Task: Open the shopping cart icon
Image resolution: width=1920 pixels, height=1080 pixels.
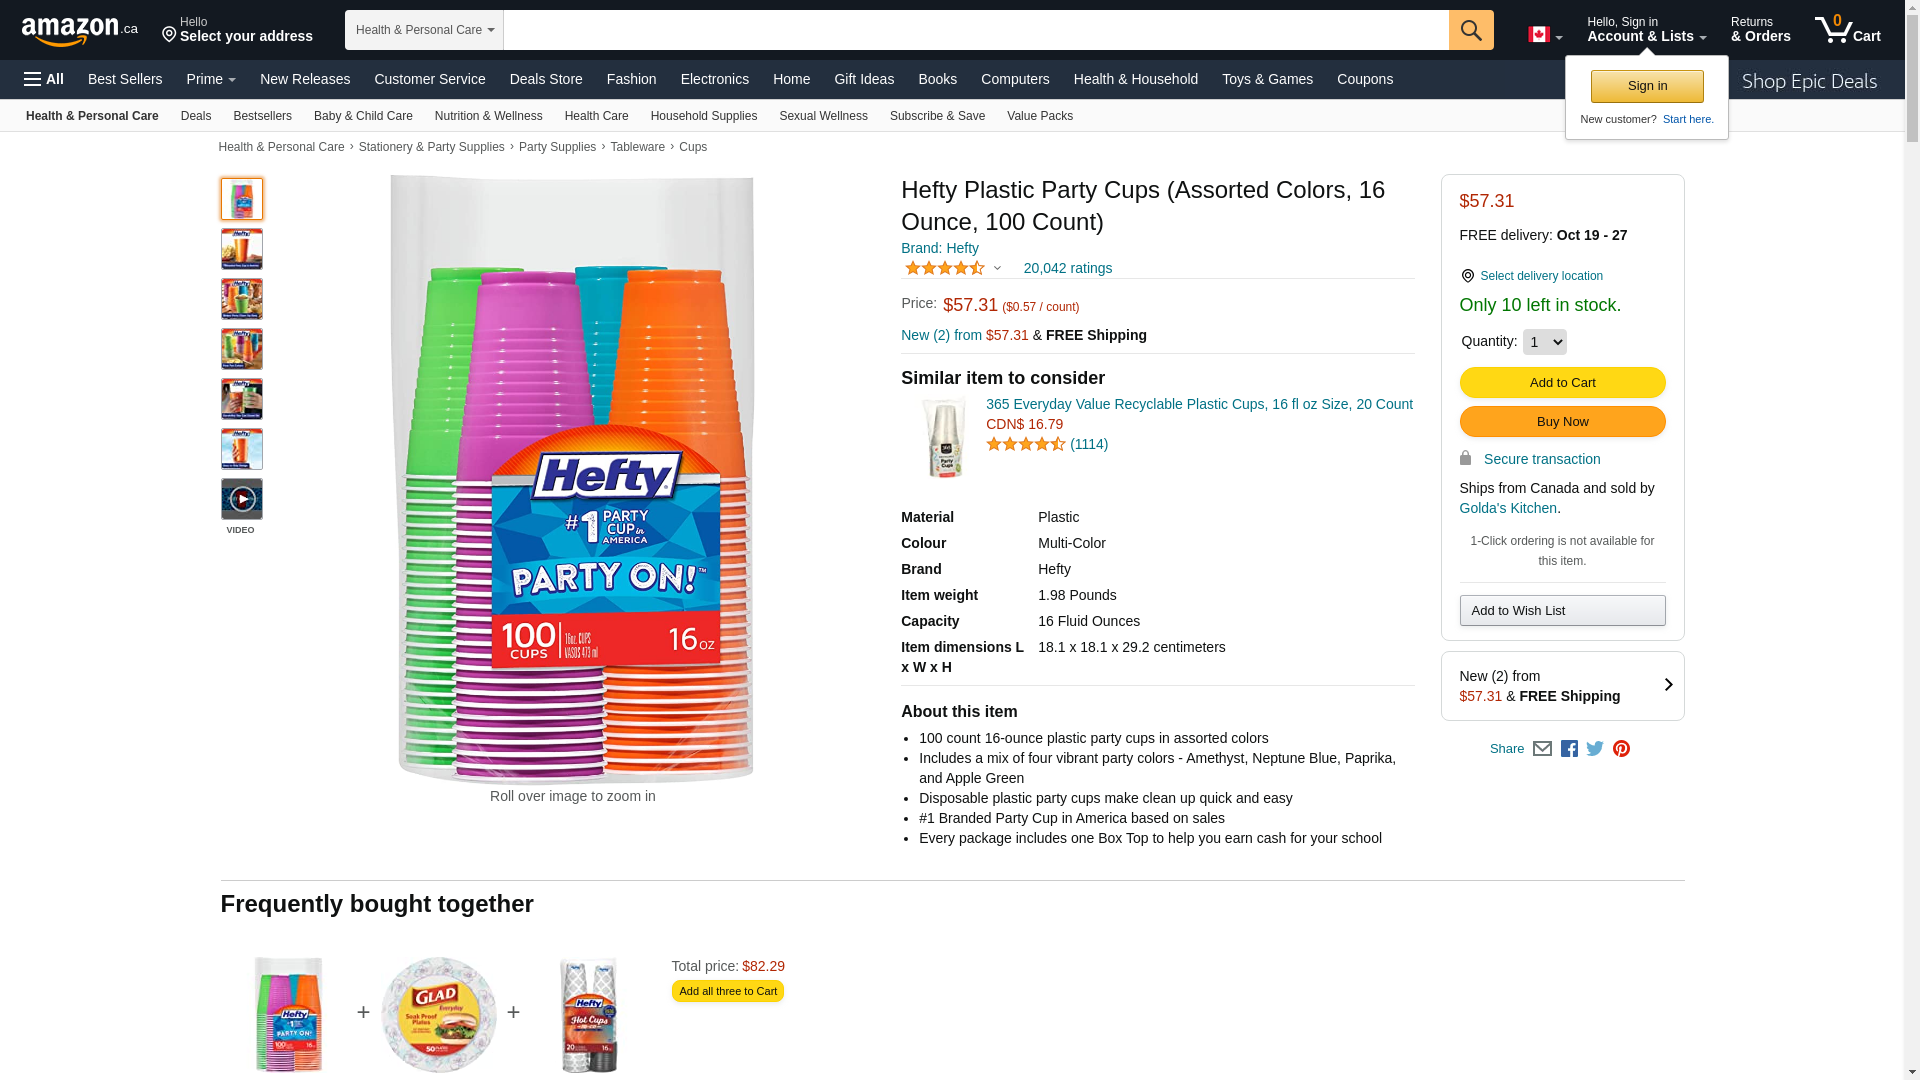Action: 1847,30
